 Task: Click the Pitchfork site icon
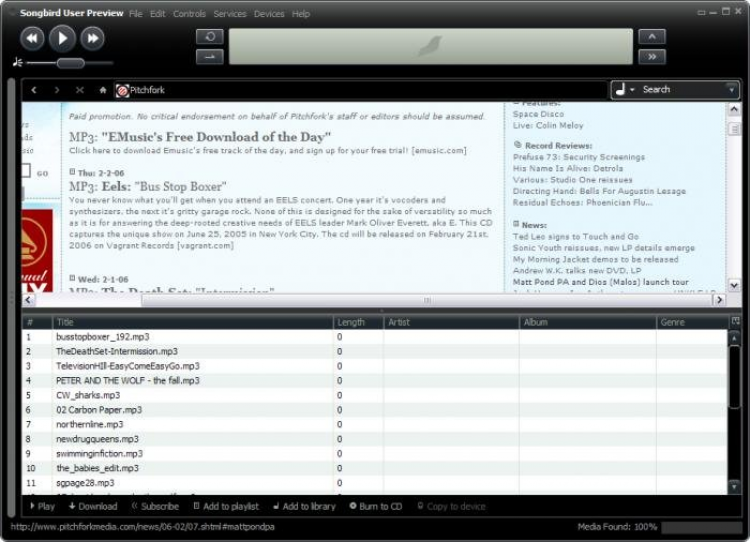tap(122, 90)
